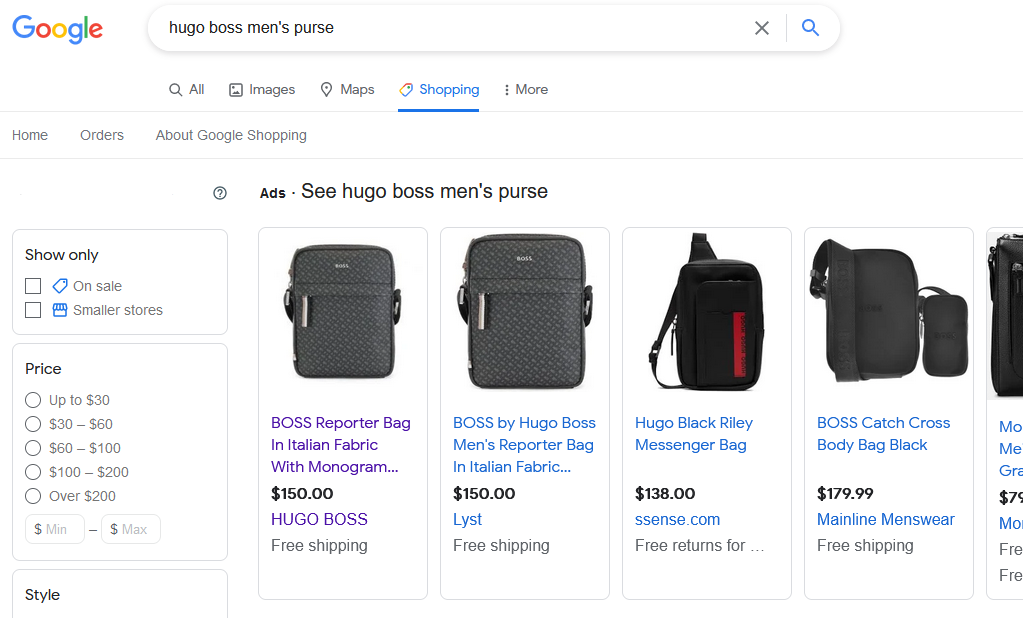The image size is (1023, 618).
Task: Select Over $200 price option
Action: coord(33,496)
